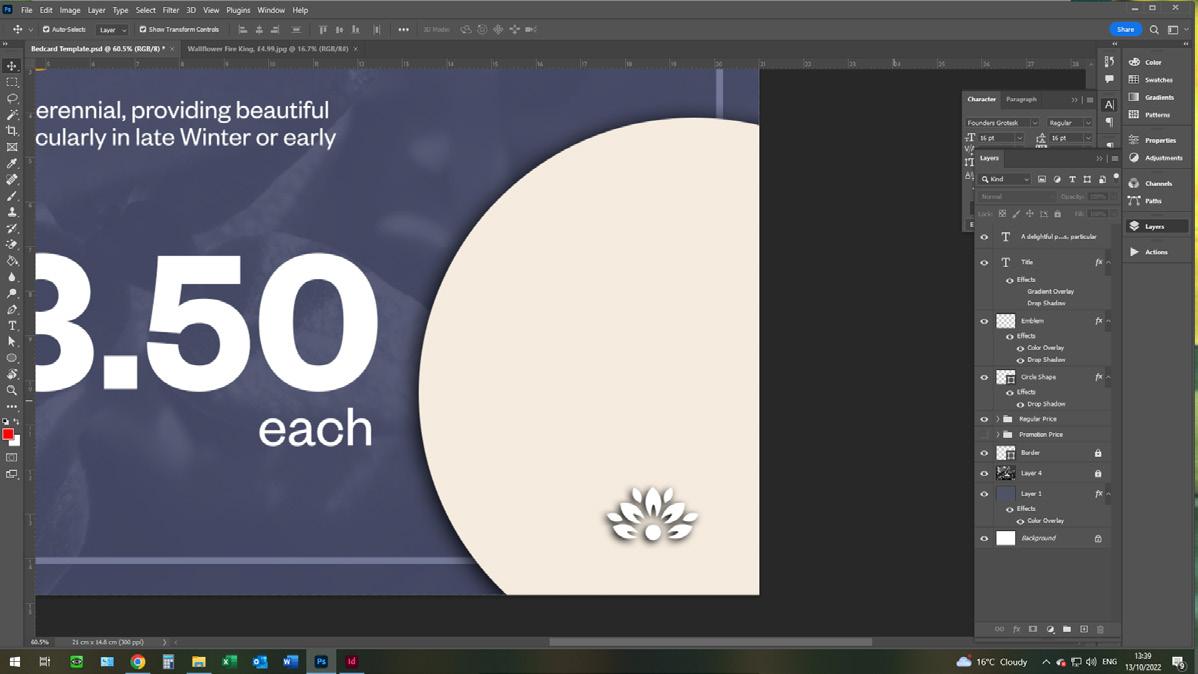
Task: Select the Brush tool
Action: [x=11, y=196]
